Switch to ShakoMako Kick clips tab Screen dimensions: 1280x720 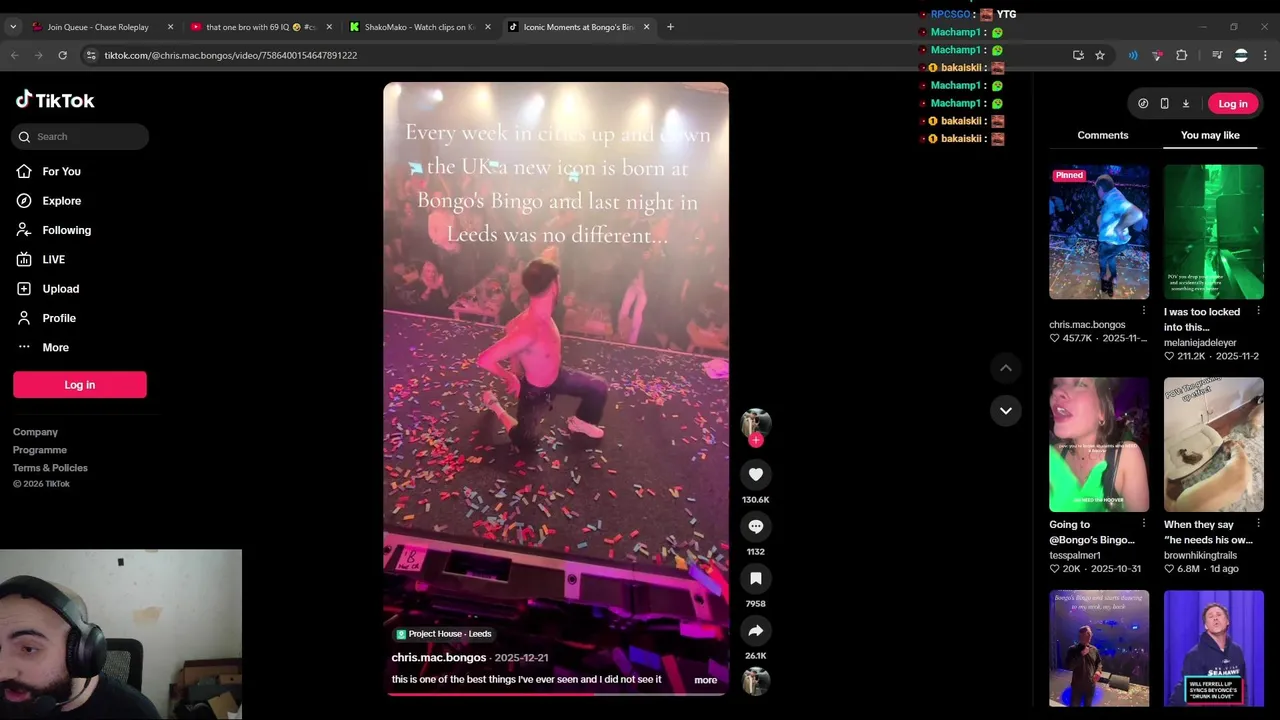[419, 27]
